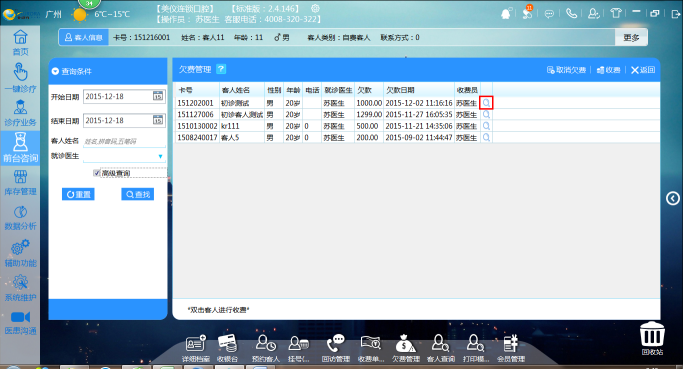
Task: Expand the right-side collapse arrow panel
Action: pos(673,198)
